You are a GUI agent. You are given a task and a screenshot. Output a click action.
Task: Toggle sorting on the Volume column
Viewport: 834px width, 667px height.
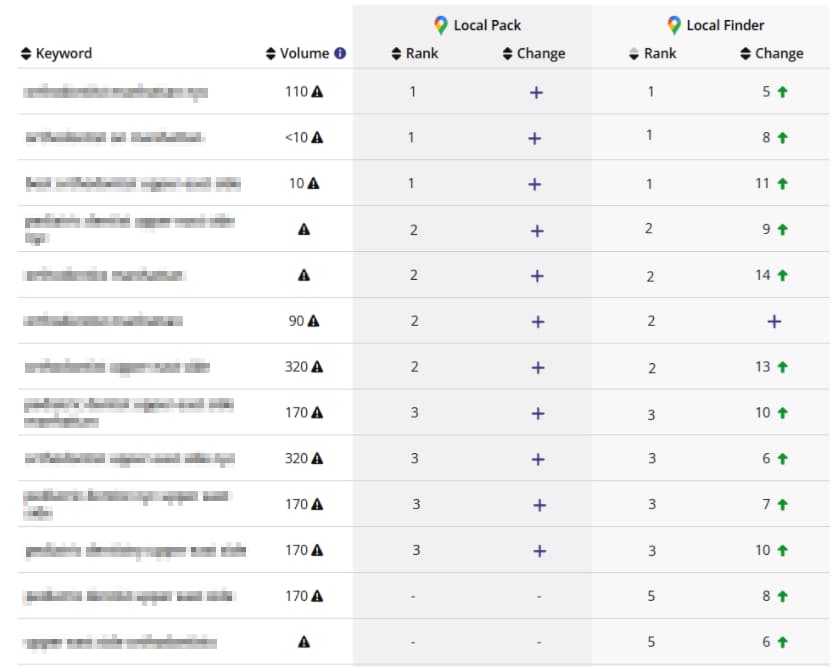coord(272,53)
